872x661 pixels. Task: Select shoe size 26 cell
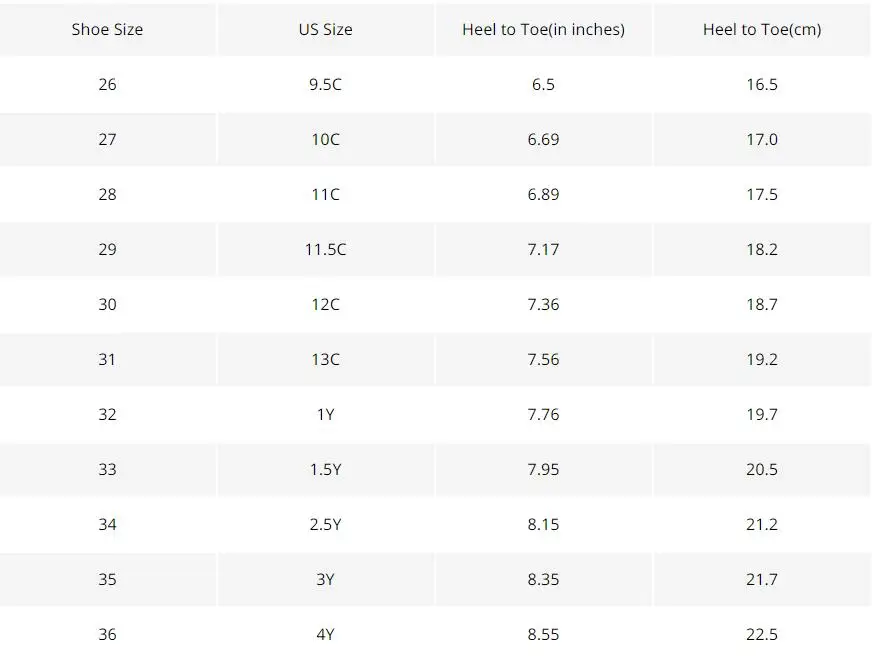pyautogui.click(x=107, y=85)
